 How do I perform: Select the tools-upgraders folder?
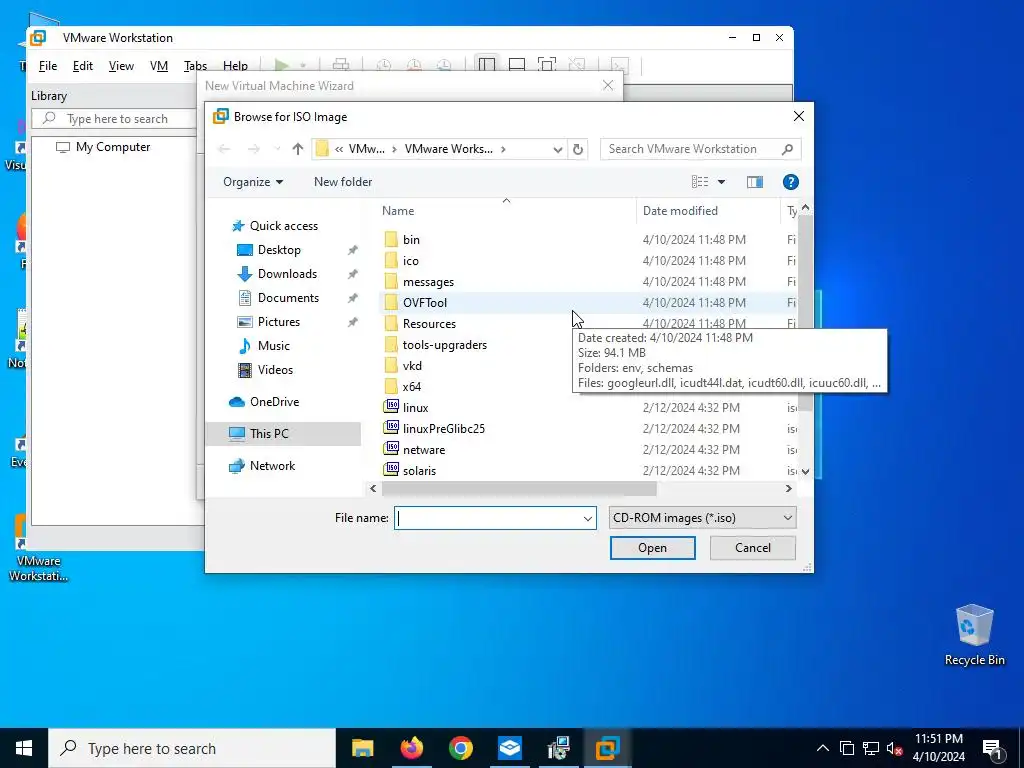point(445,345)
